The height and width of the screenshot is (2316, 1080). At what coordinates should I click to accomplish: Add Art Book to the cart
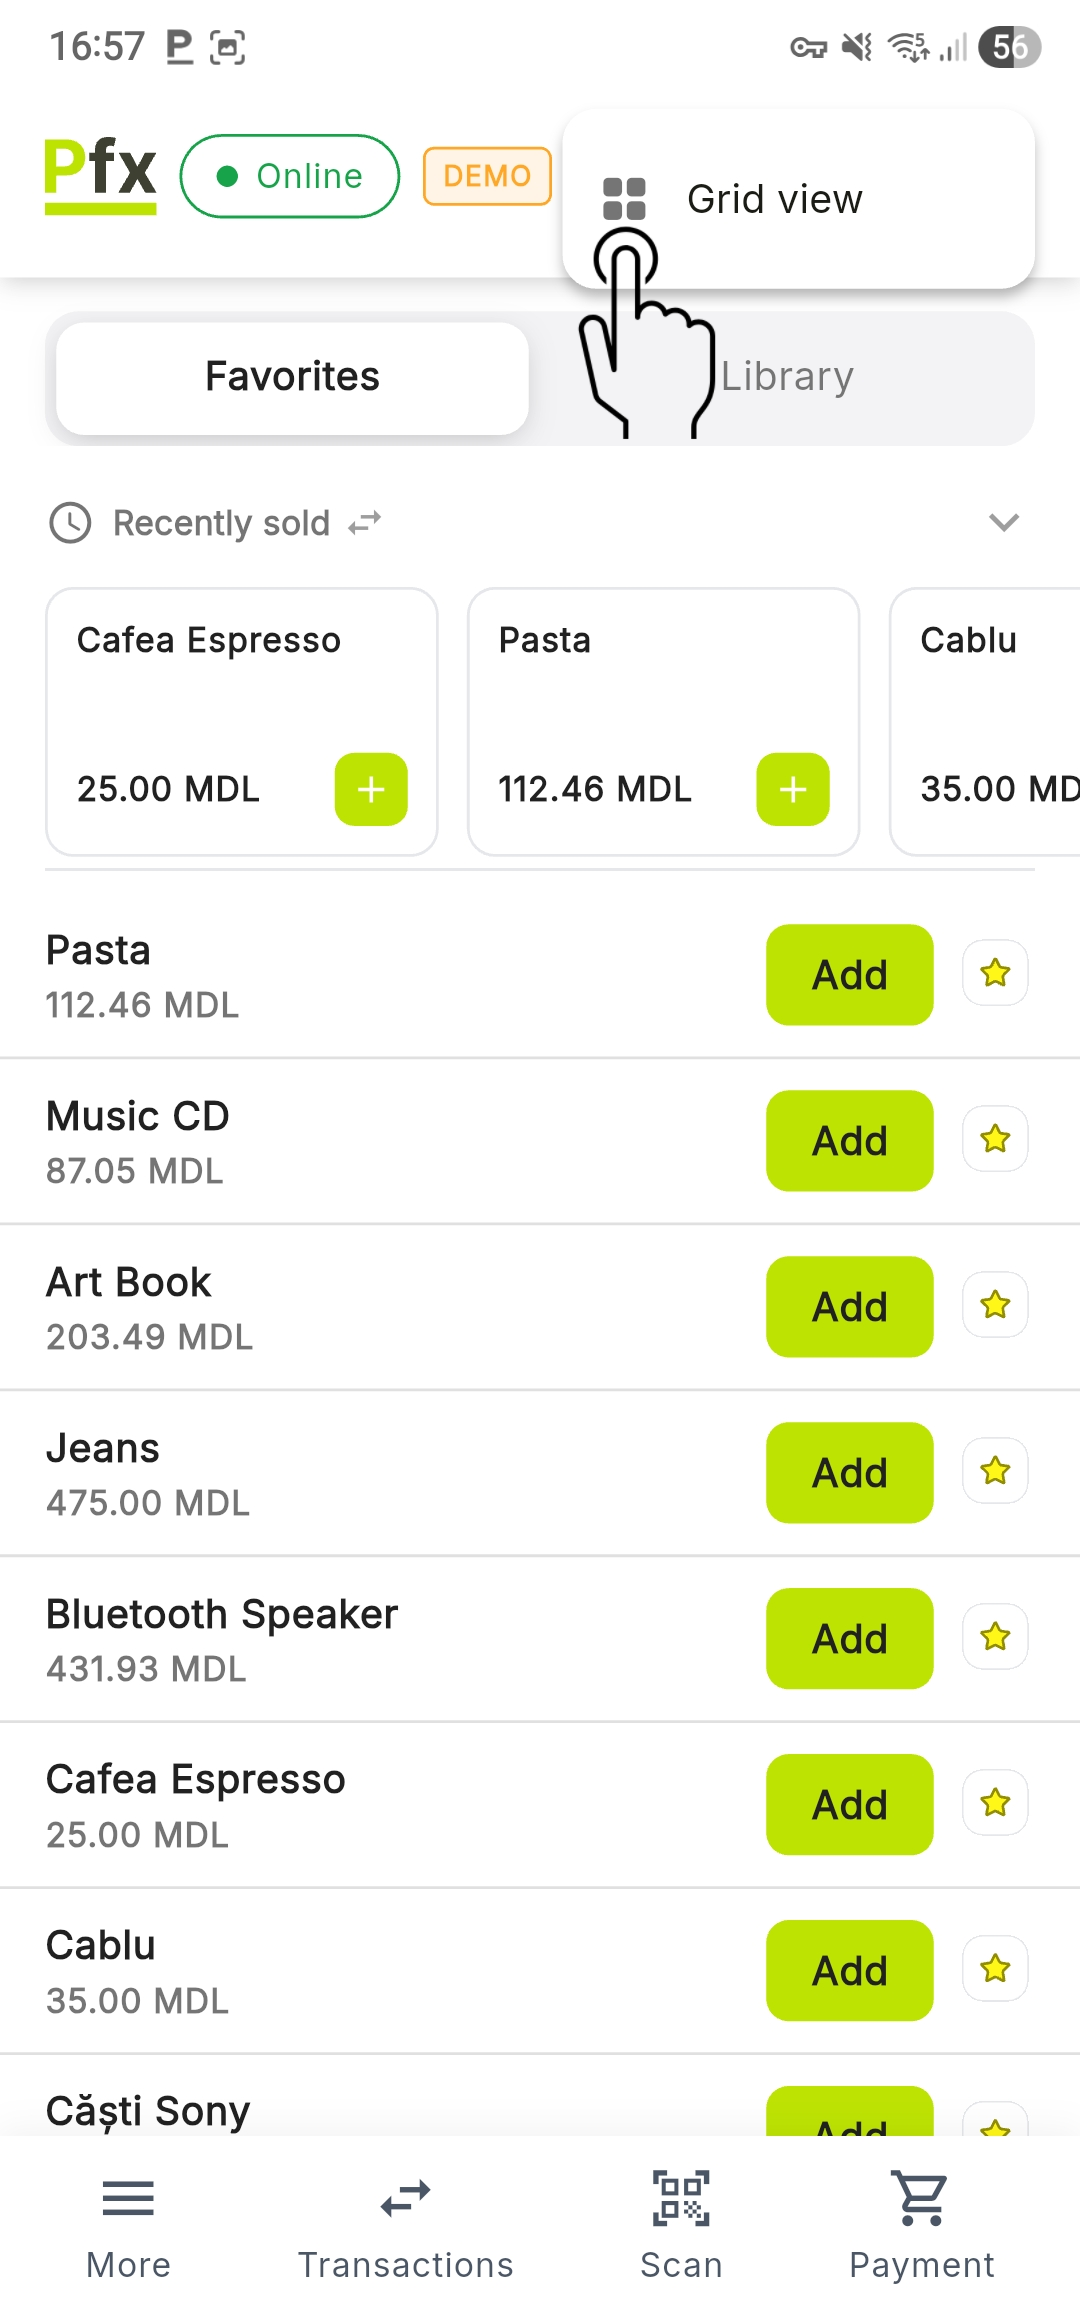pos(849,1307)
